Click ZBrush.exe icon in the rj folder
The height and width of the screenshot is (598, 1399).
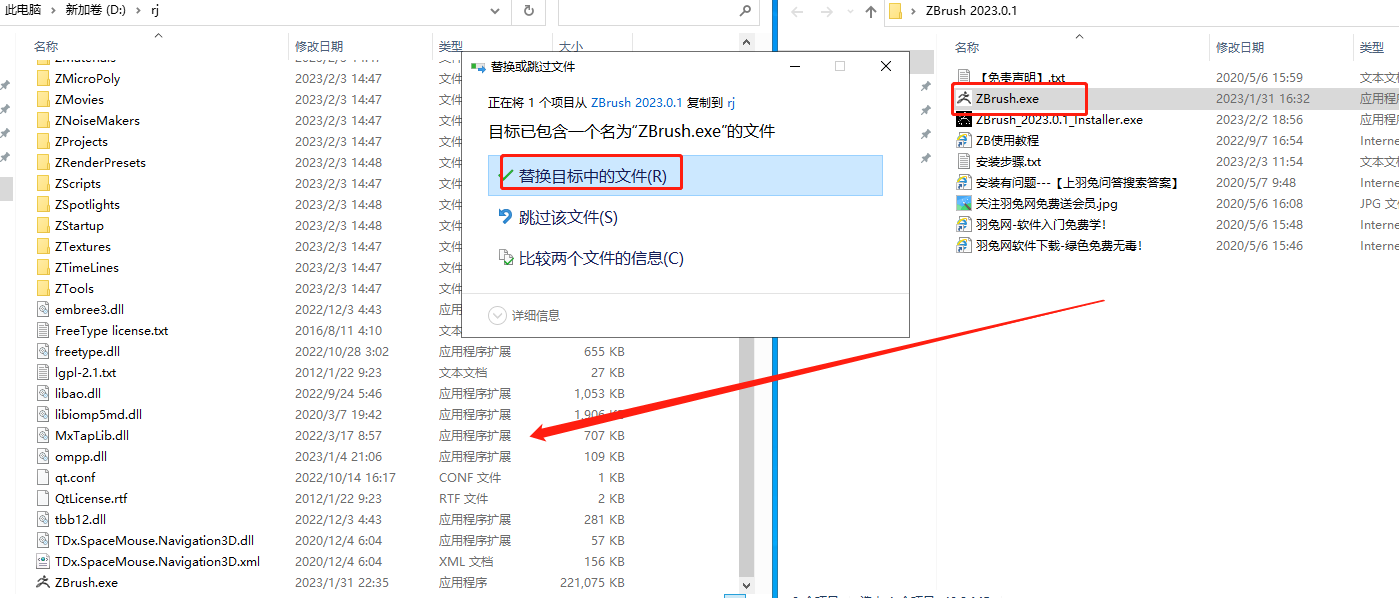(43, 582)
